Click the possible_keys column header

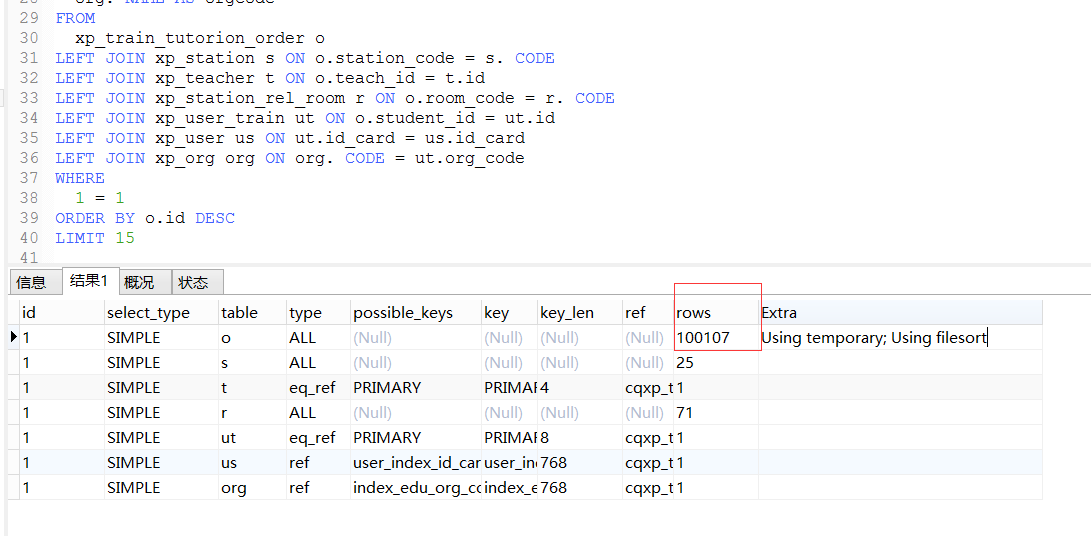click(415, 313)
